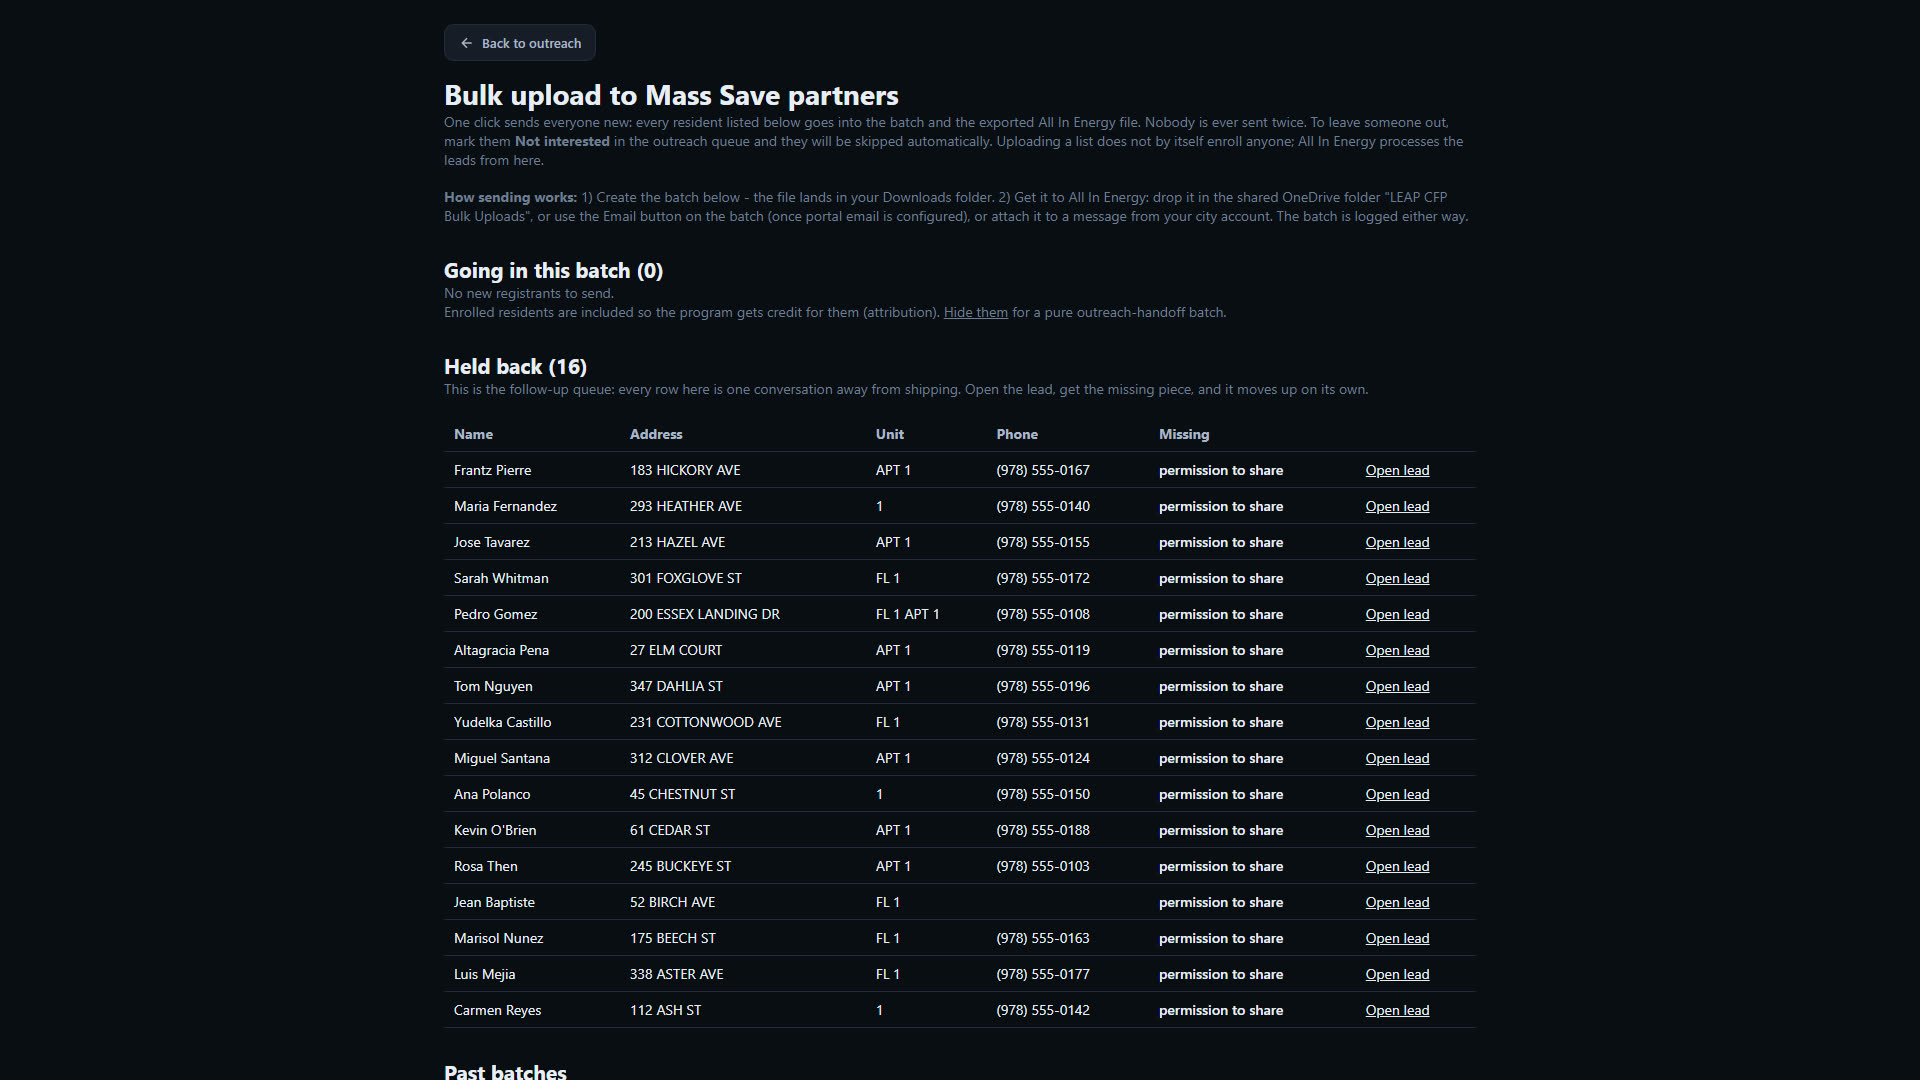Open lead for Rosa Then
This screenshot has width=1920, height=1080.
pos(1397,866)
